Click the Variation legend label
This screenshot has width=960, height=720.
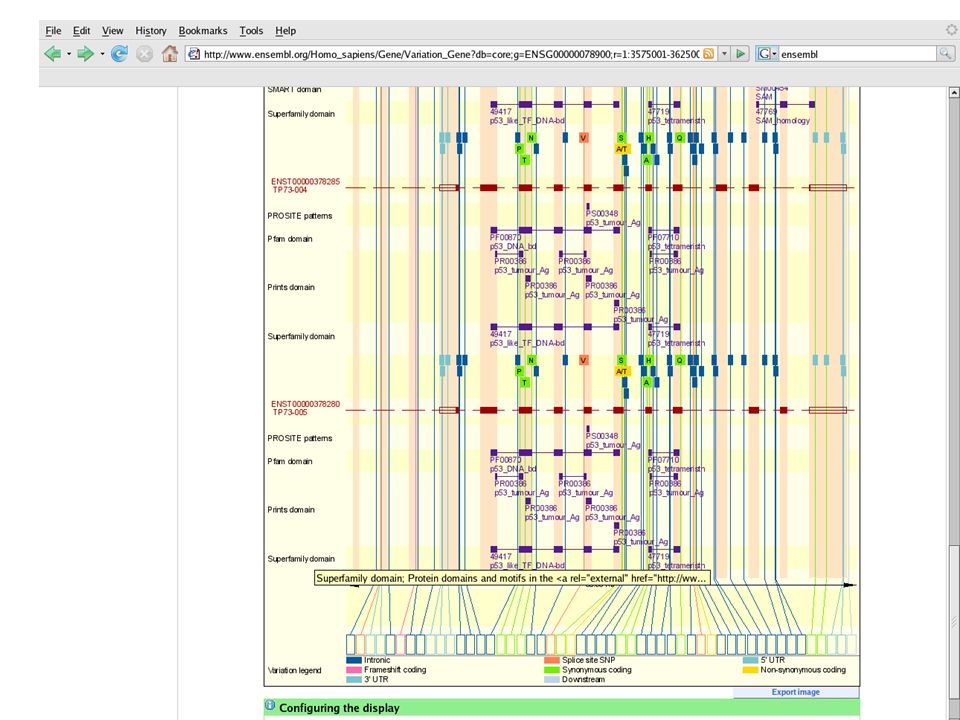click(x=294, y=670)
